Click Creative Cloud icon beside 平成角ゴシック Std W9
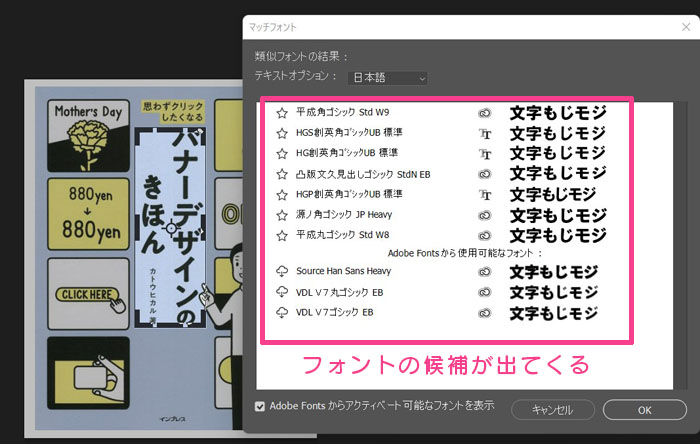The height and width of the screenshot is (444, 700). (485, 113)
